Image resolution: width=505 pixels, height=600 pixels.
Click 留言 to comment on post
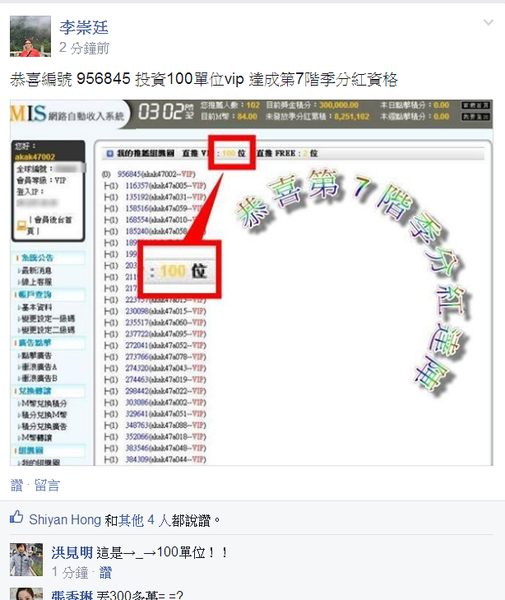tap(47, 485)
